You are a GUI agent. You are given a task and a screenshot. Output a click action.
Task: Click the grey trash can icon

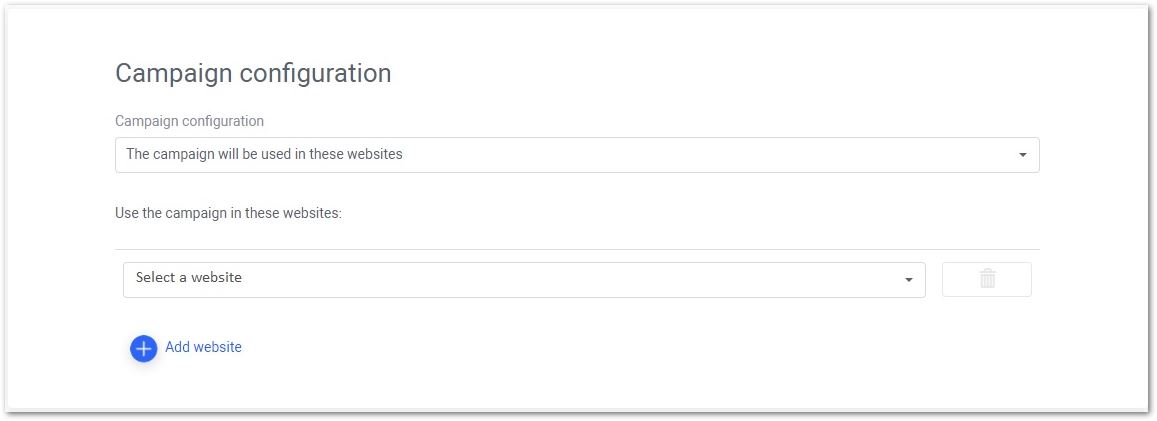coord(987,279)
